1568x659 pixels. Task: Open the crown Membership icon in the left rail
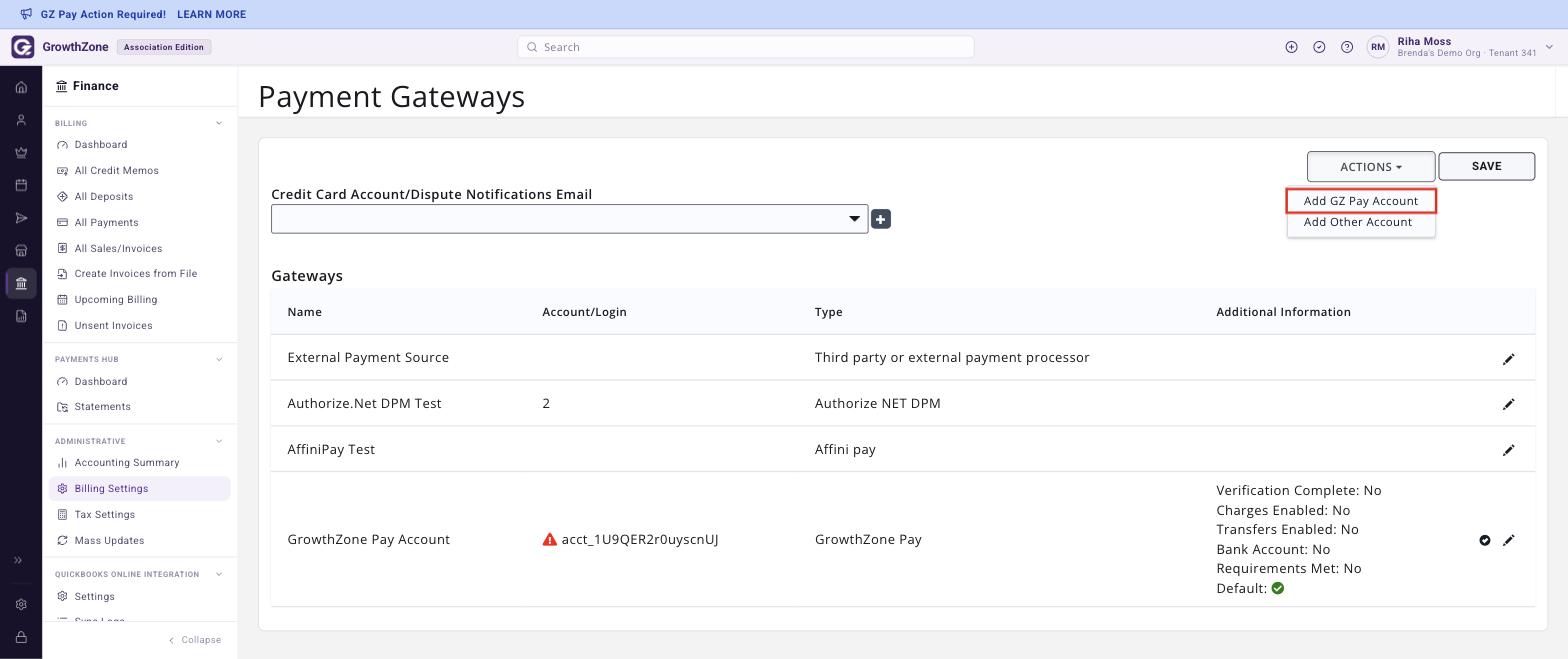point(21,153)
